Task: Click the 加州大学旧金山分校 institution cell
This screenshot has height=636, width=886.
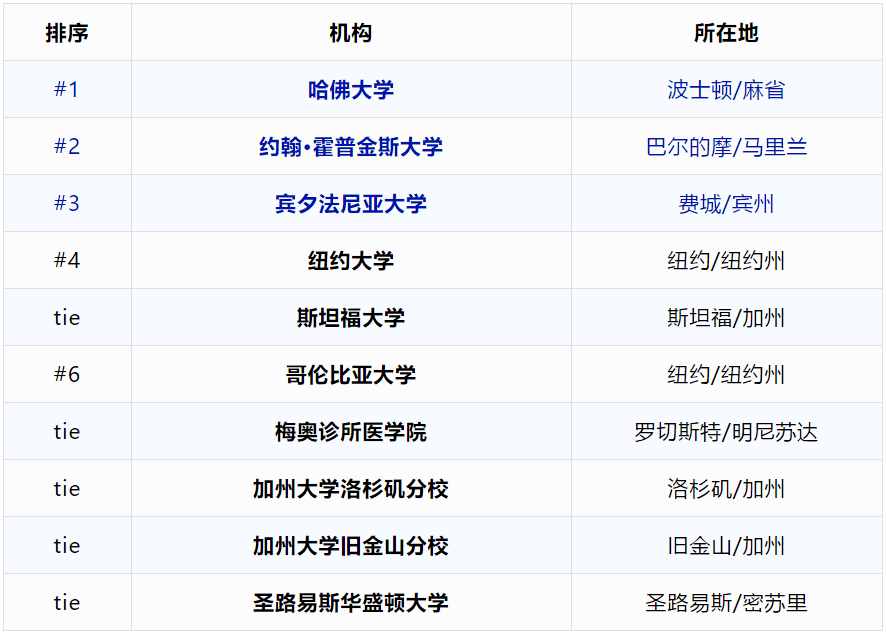Action: pyautogui.click(x=351, y=546)
